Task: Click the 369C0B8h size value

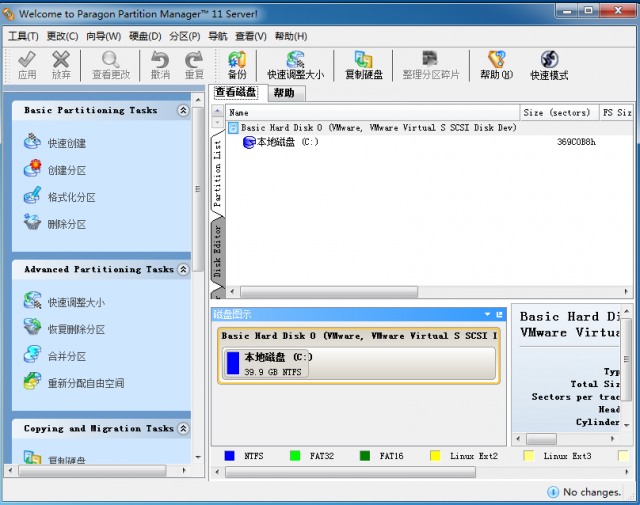Action: [x=576, y=142]
